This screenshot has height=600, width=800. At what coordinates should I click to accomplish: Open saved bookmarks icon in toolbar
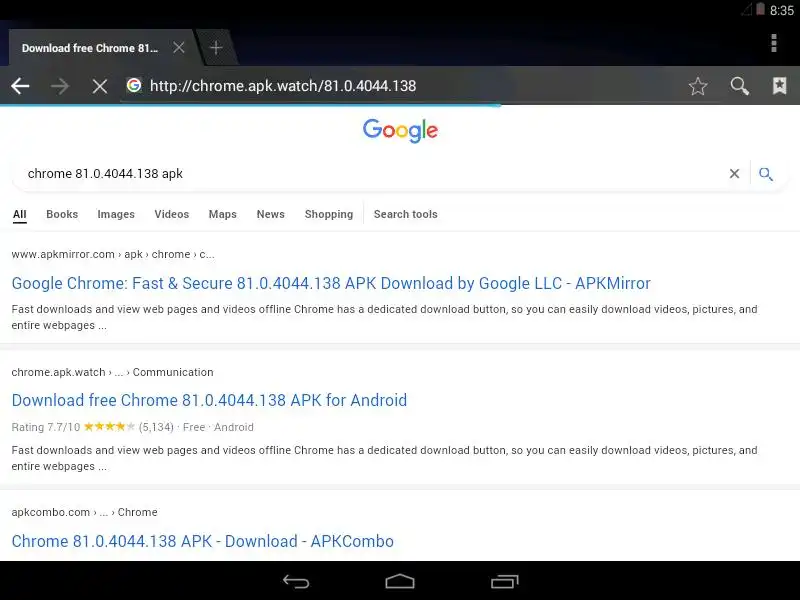(x=779, y=86)
